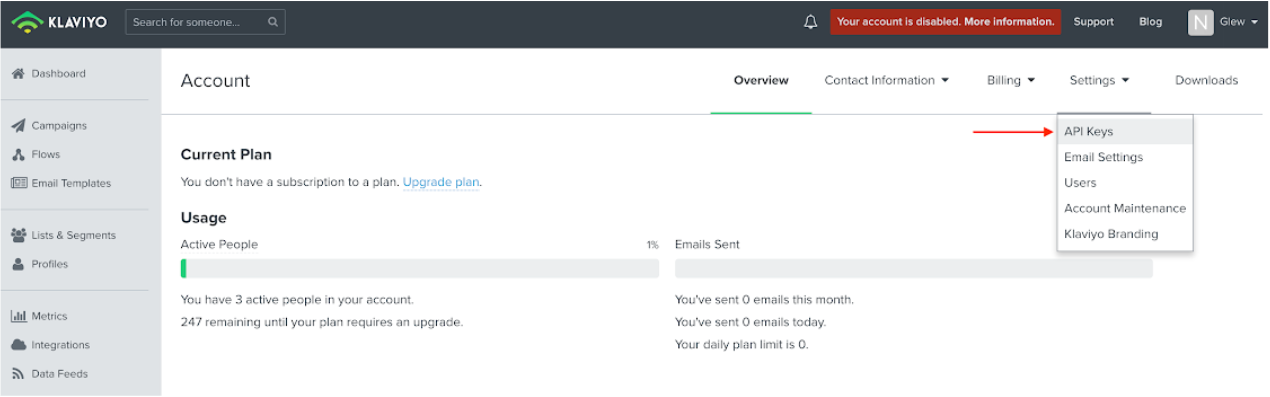This screenshot has width=1270, height=397.
Task: Click the Dashboard home icon
Action: [x=18, y=73]
